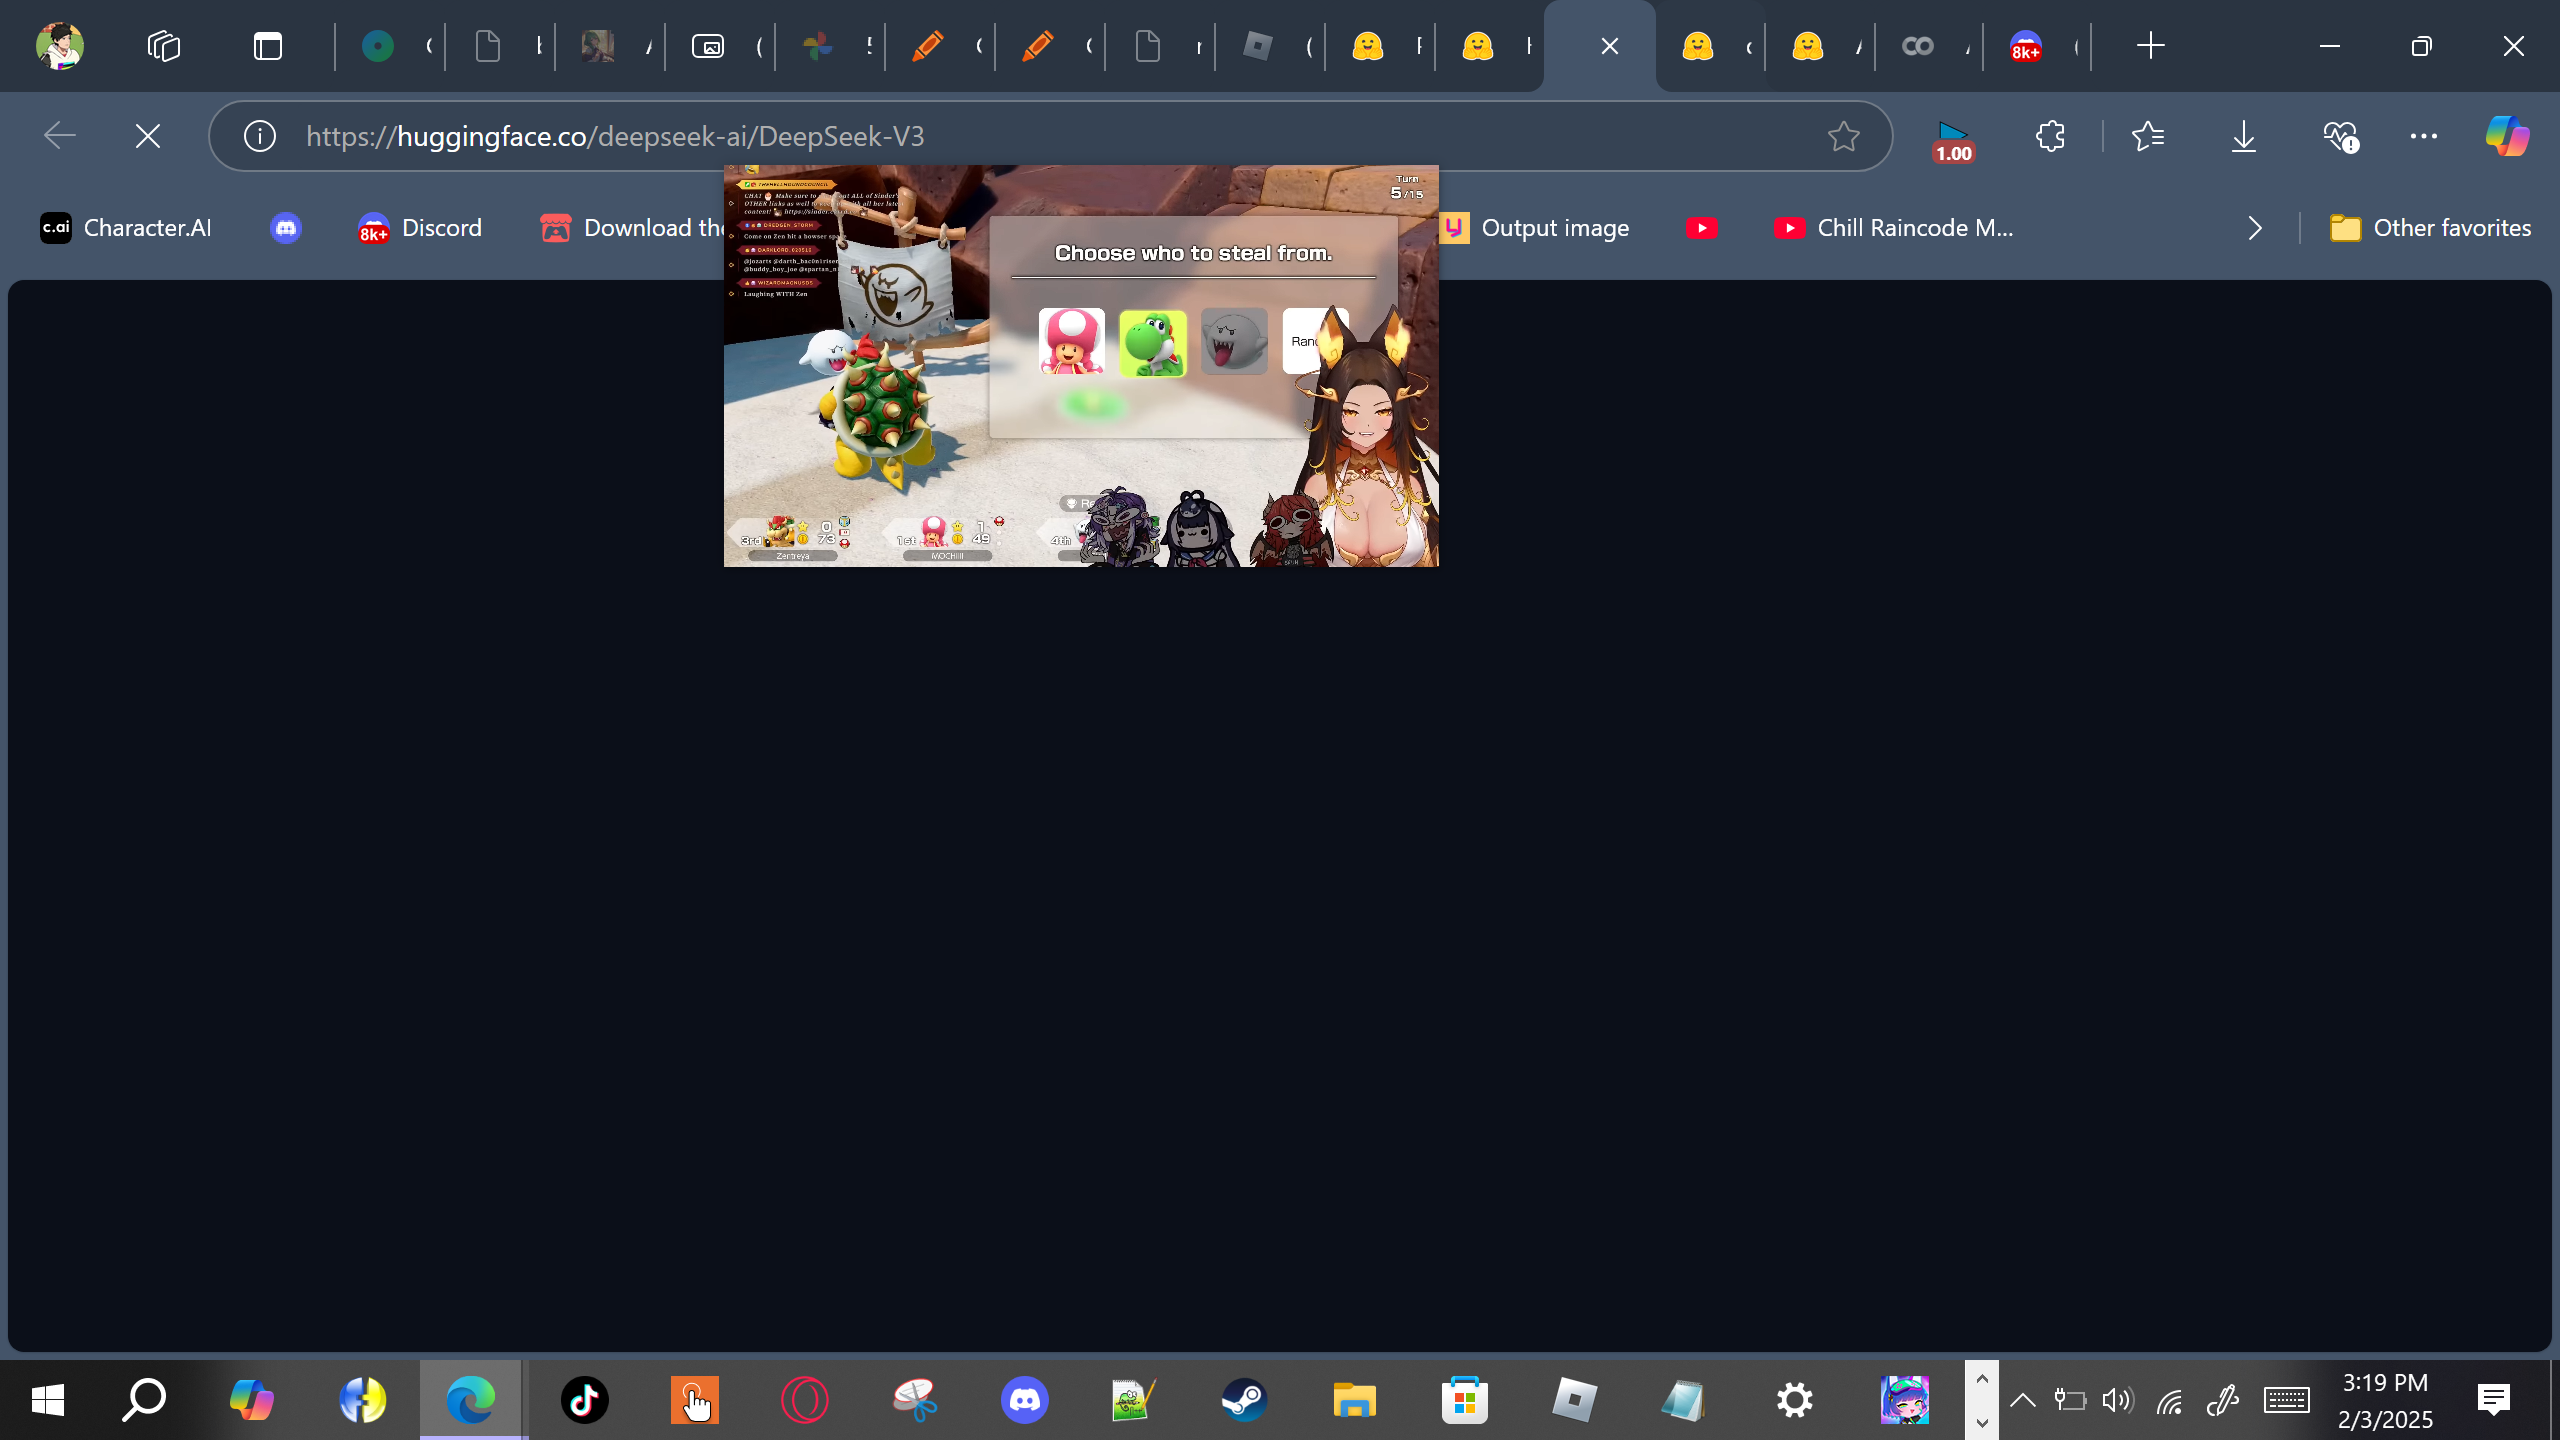
Task: Open the Notepad app in taskbar
Action: (1685, 1400)
